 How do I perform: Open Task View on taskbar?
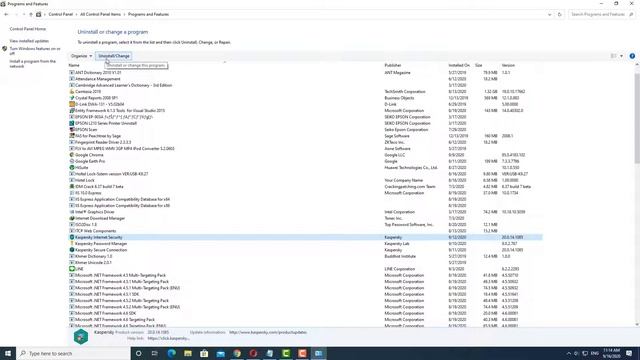[155, 353]
